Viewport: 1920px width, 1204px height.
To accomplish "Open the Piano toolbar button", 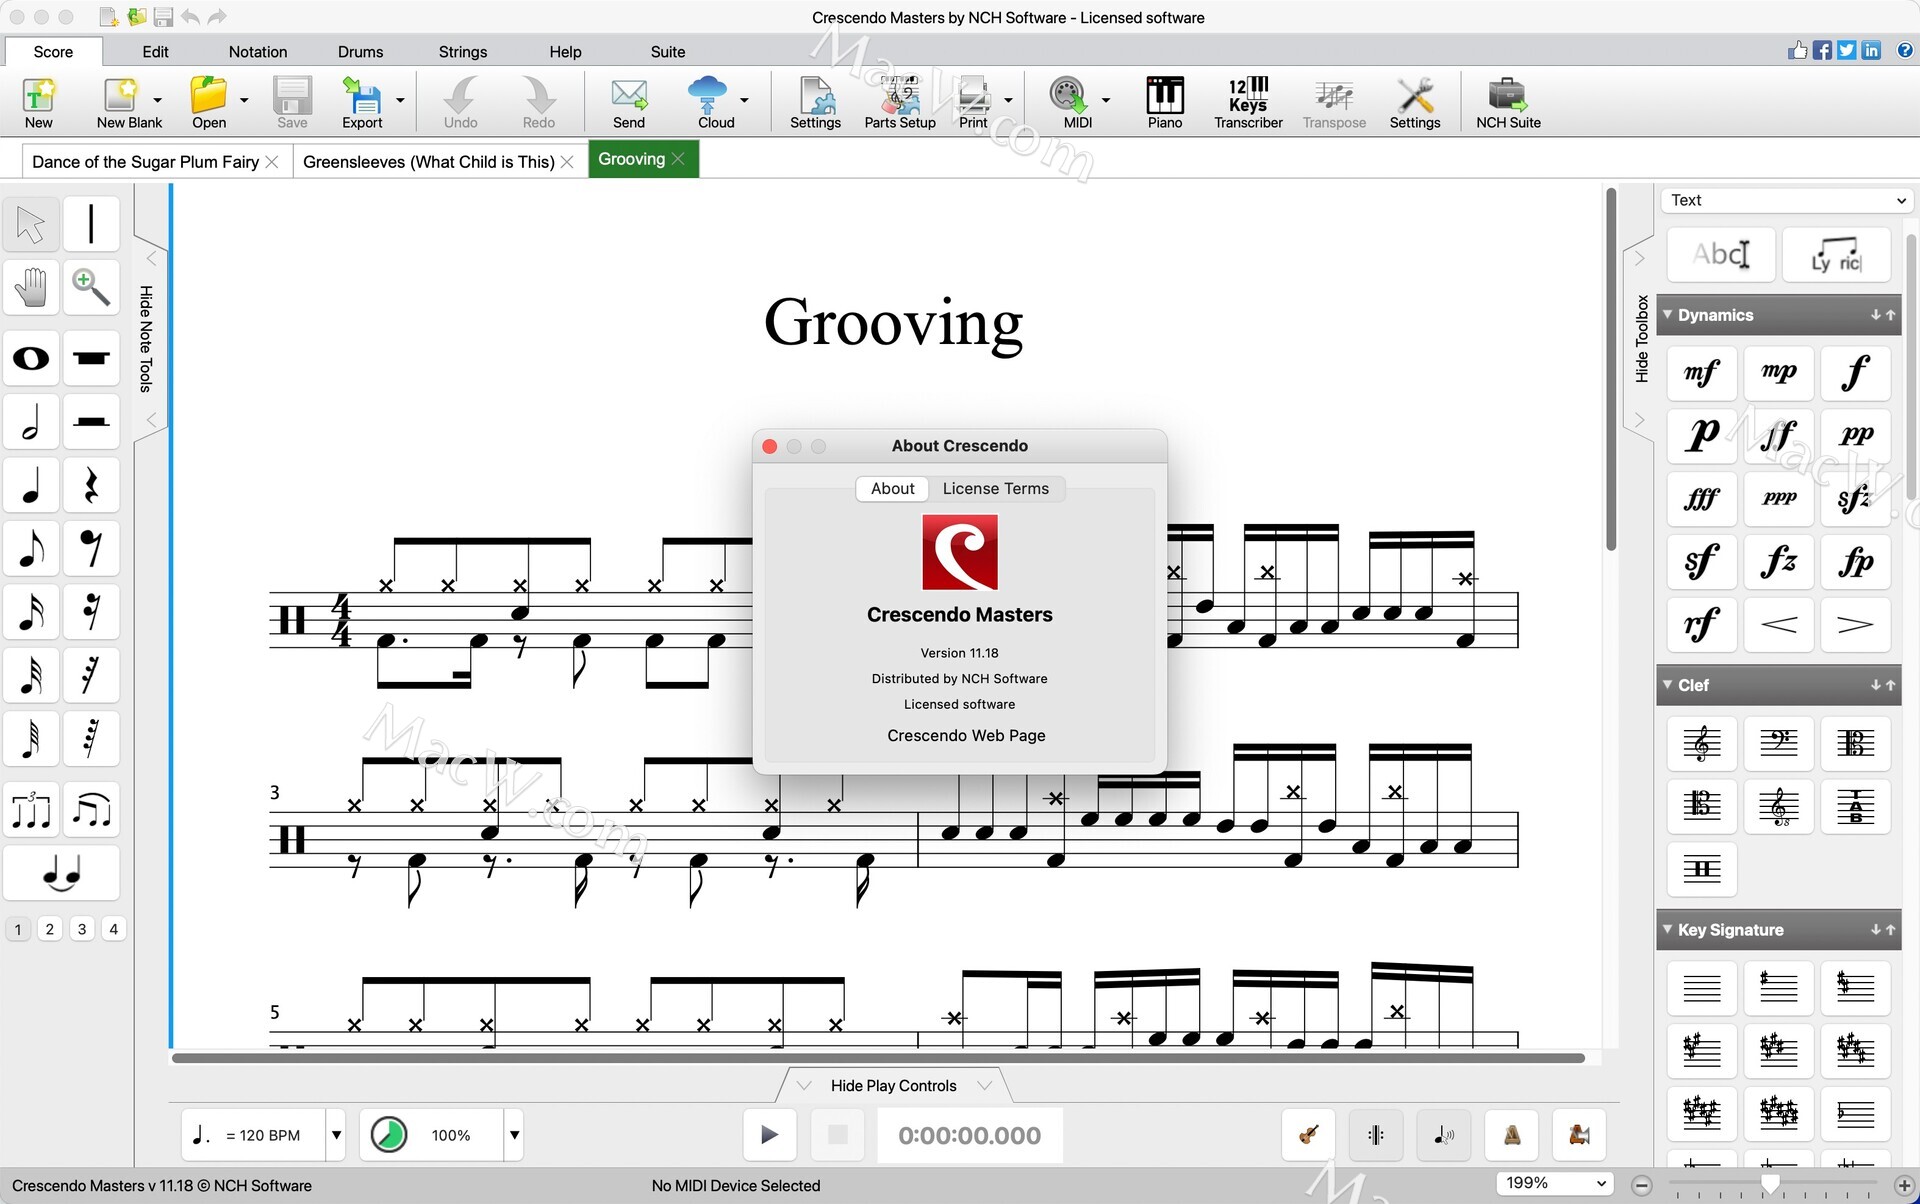I will point(1165,102).
